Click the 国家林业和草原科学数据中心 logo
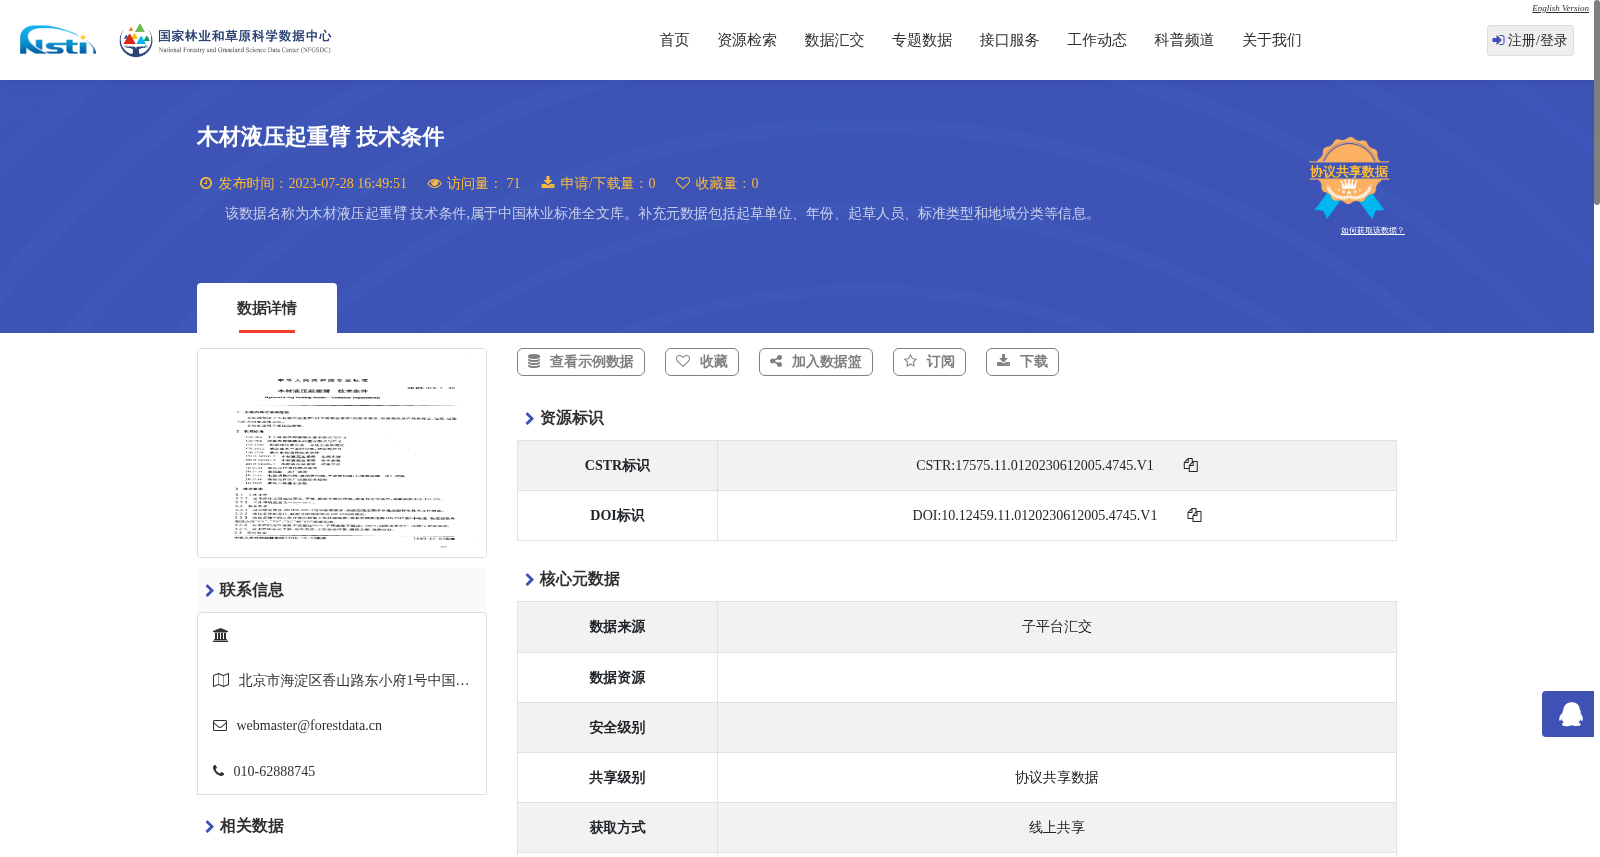Viewport: 1600px width, 857px height. [225, 40]
